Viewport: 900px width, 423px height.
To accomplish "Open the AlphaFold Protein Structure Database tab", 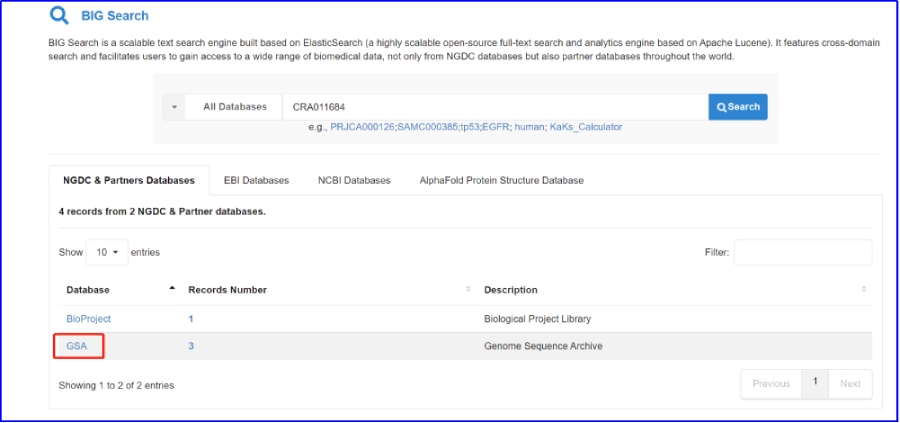I will coord(501,180).
